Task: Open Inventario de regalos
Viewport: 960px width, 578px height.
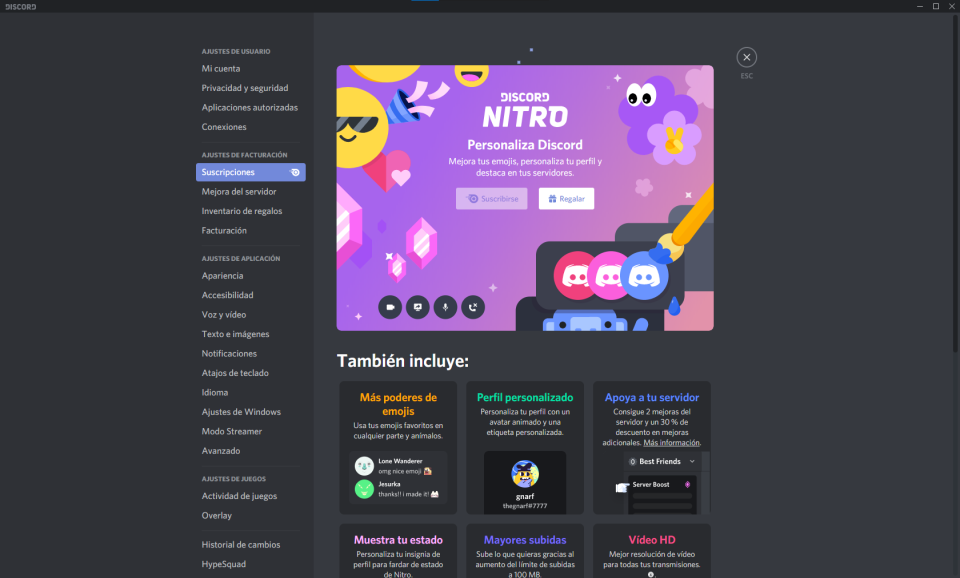Action: (x=242, y=211)
